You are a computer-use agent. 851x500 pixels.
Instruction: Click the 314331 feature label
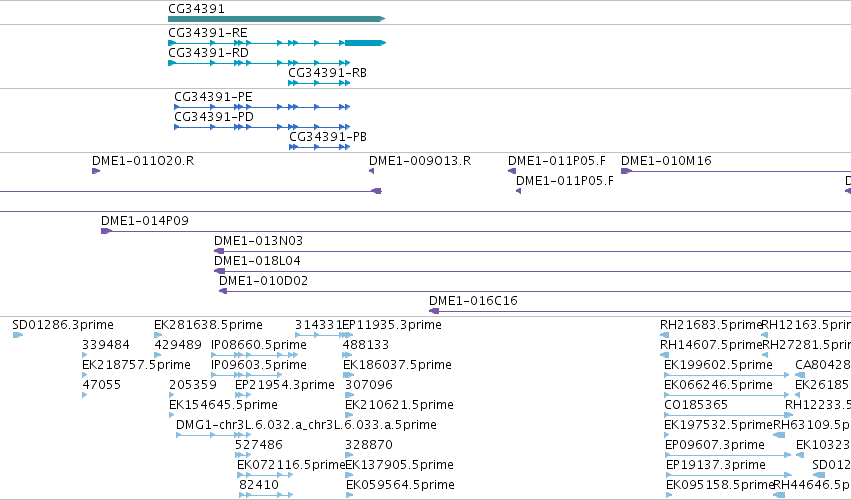(319, 325)
